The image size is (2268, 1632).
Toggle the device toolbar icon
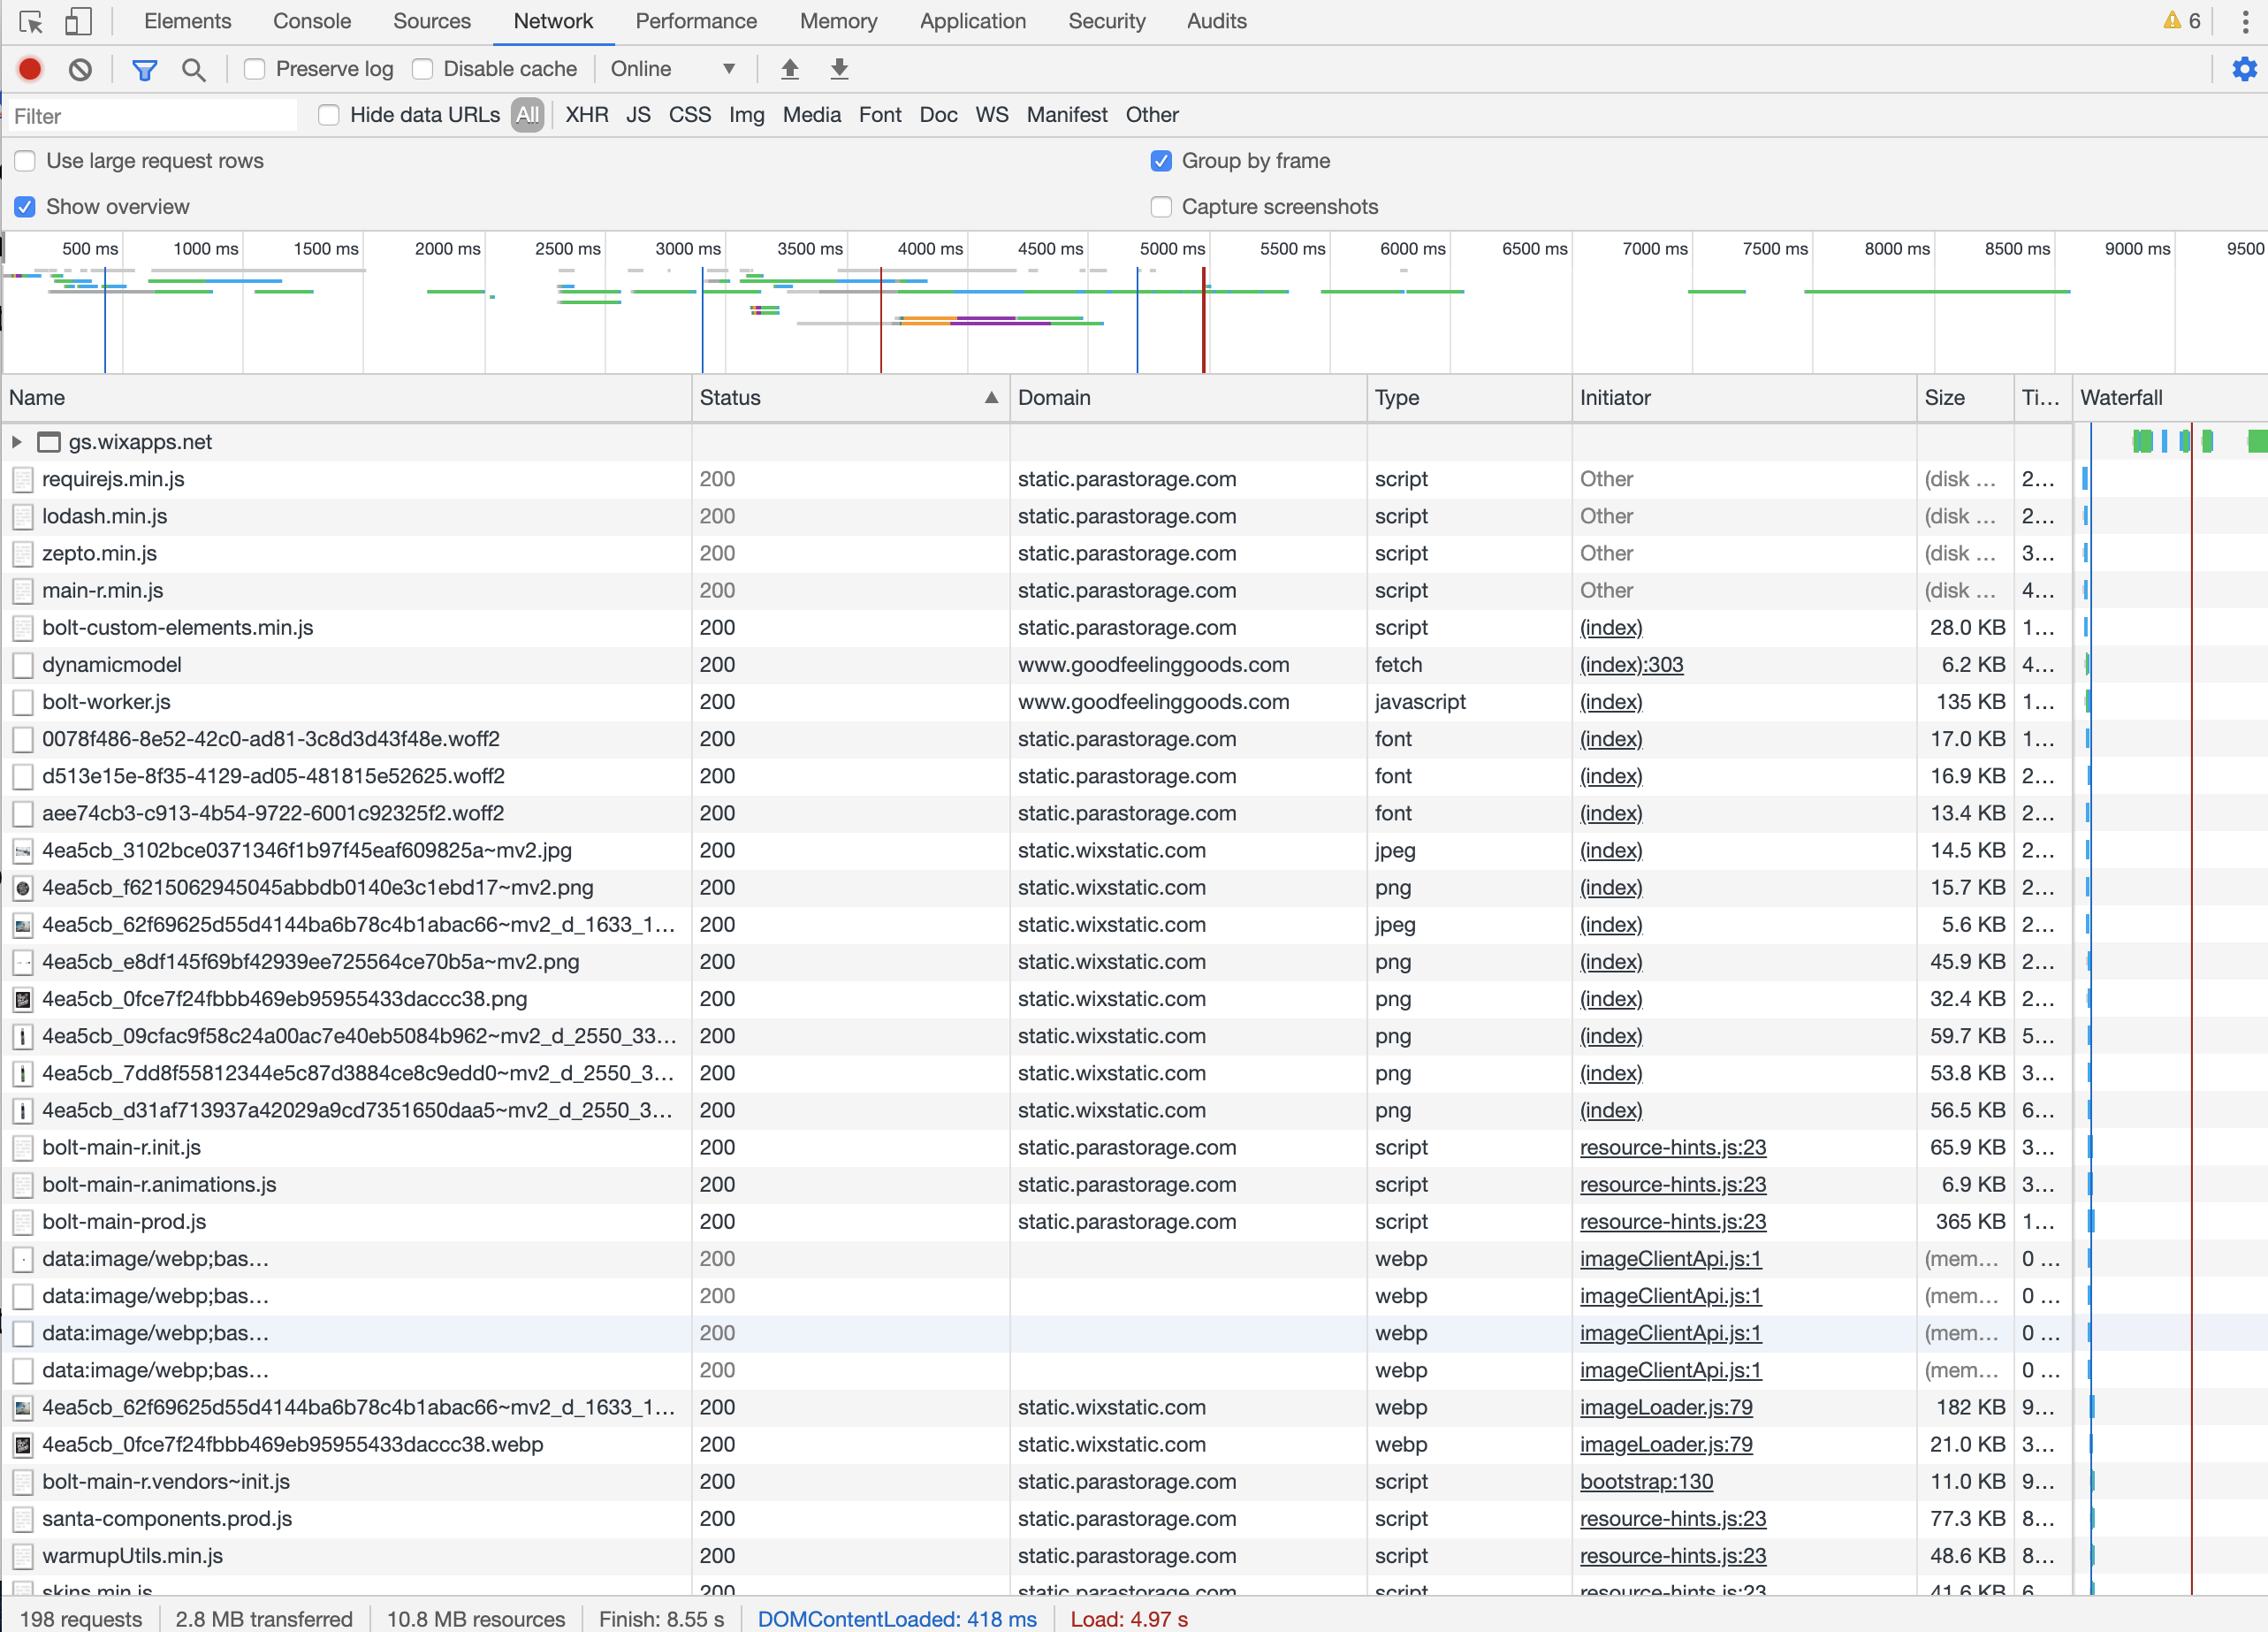pyautogui.click(x=78, y=21)
